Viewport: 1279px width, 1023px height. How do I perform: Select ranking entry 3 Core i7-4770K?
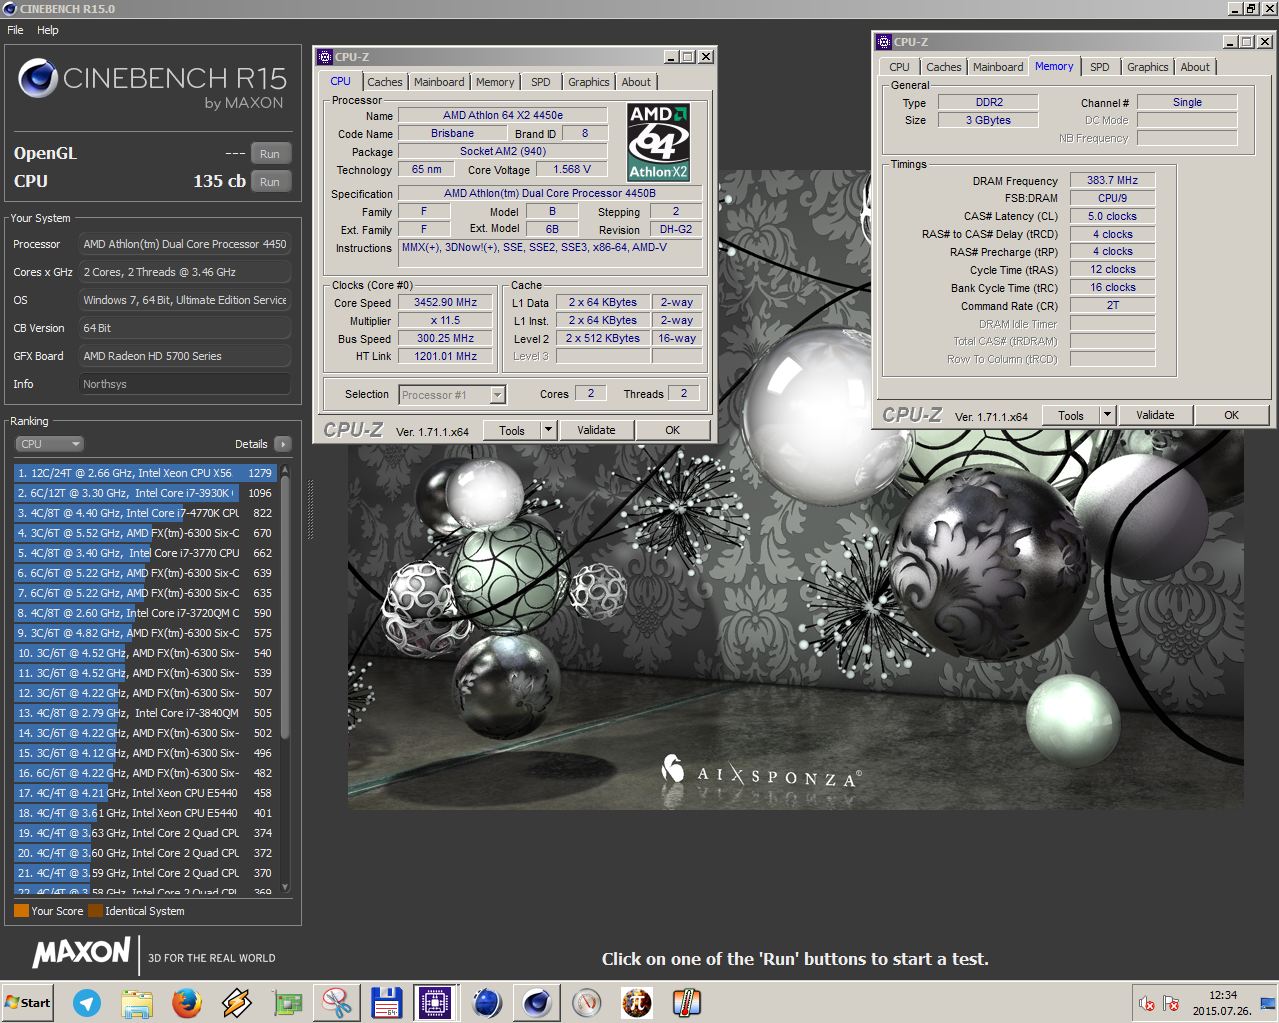(x=146, y=513)
